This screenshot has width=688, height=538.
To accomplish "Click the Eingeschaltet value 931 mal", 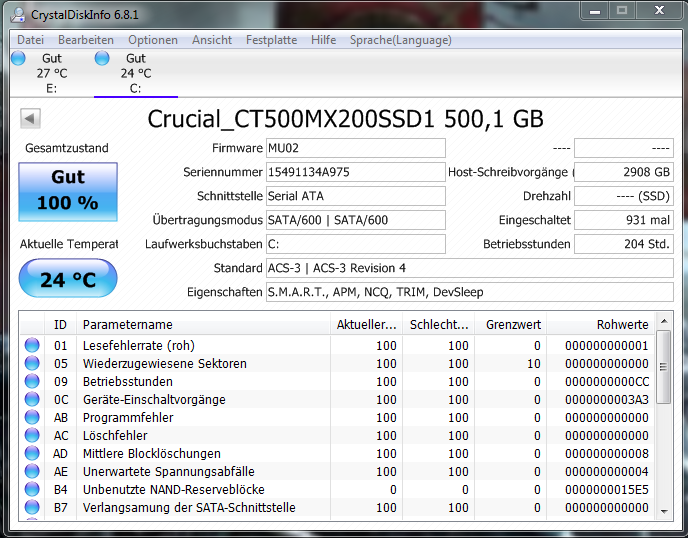I will tap(624, 220).
